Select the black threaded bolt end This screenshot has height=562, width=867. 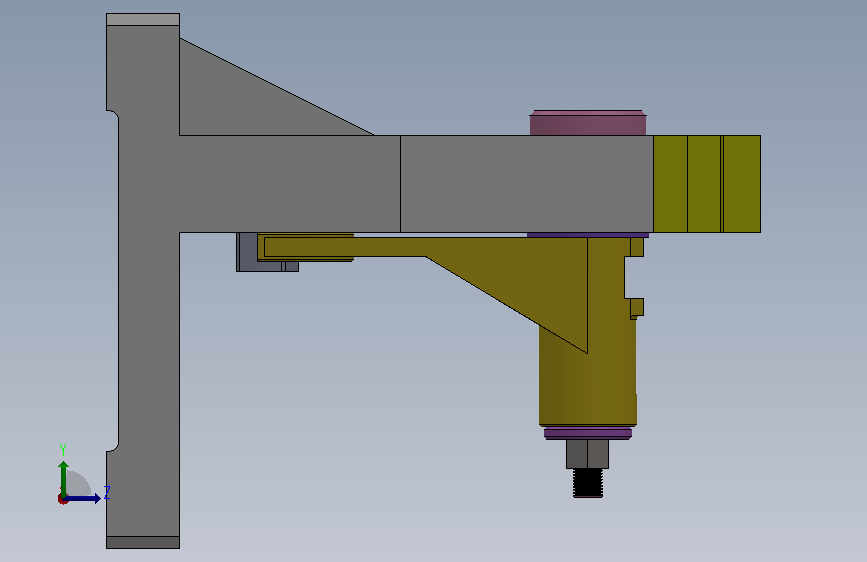click(x=588, y=483)
